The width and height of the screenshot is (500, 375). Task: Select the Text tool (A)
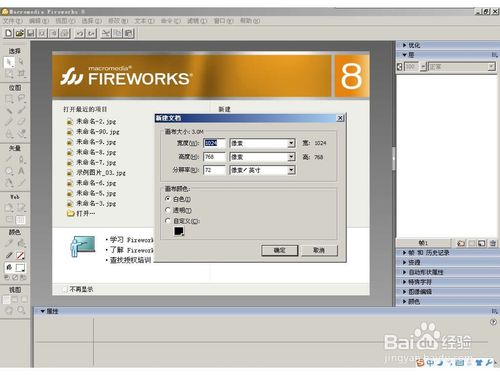(x=21, y=171)
